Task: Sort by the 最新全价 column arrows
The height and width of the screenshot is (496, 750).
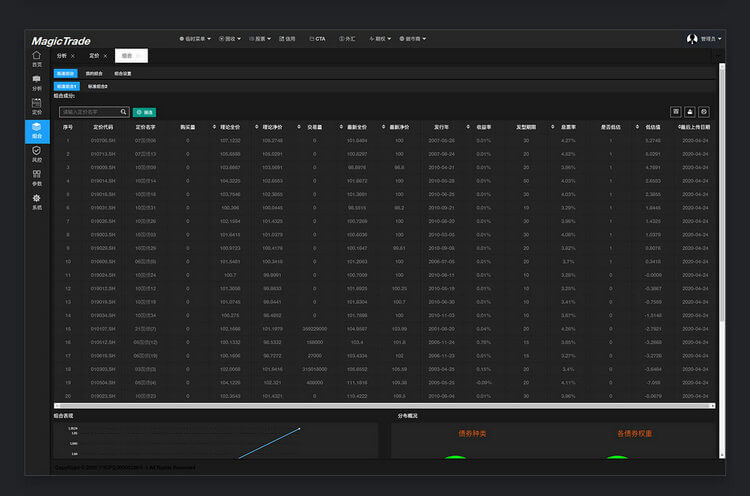Action: (341, 127)
